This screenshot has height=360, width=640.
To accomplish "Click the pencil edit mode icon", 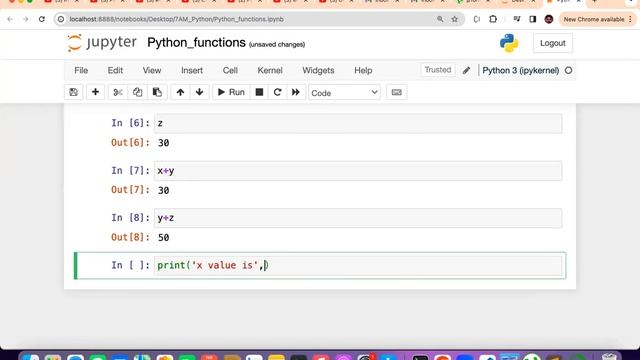I will pyautogui.click(x=467, y=71).
